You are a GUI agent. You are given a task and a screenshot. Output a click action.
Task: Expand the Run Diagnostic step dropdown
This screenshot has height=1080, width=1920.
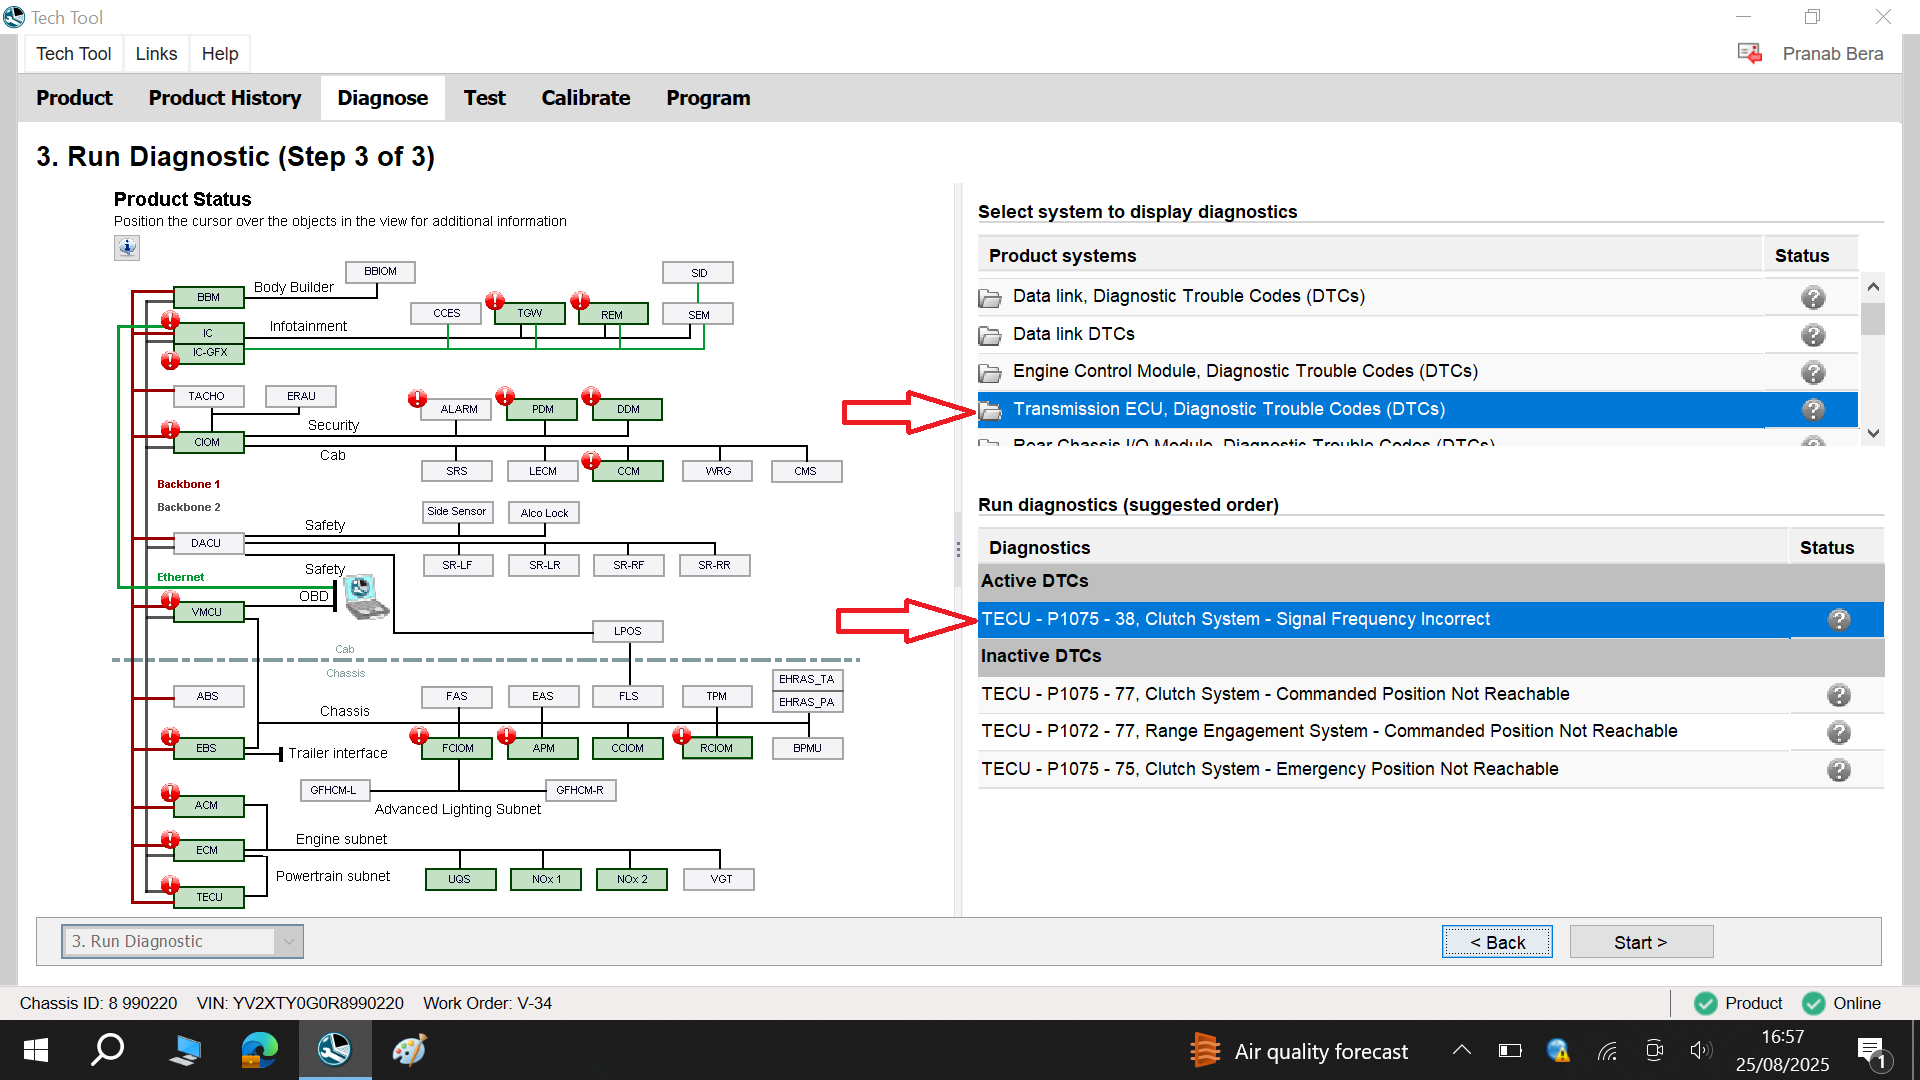click(289, 941)
